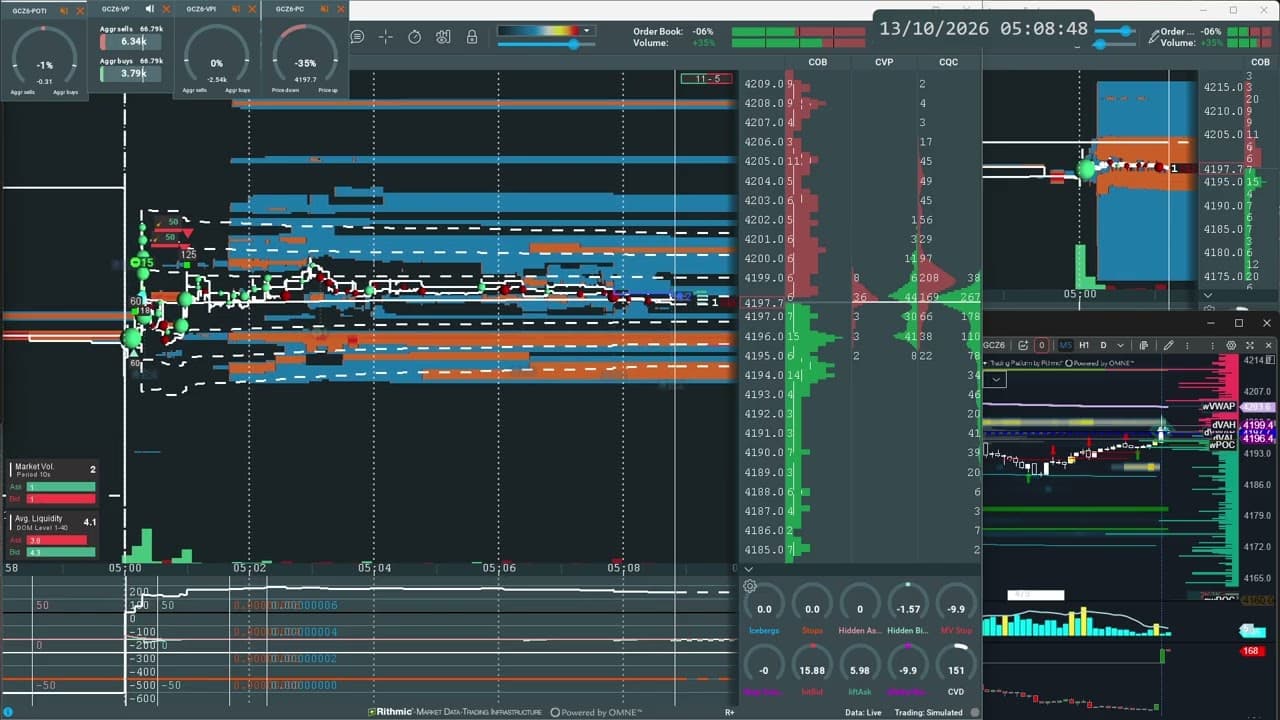Mute sound on the GCZ6-VPI widget

(238, 10)
